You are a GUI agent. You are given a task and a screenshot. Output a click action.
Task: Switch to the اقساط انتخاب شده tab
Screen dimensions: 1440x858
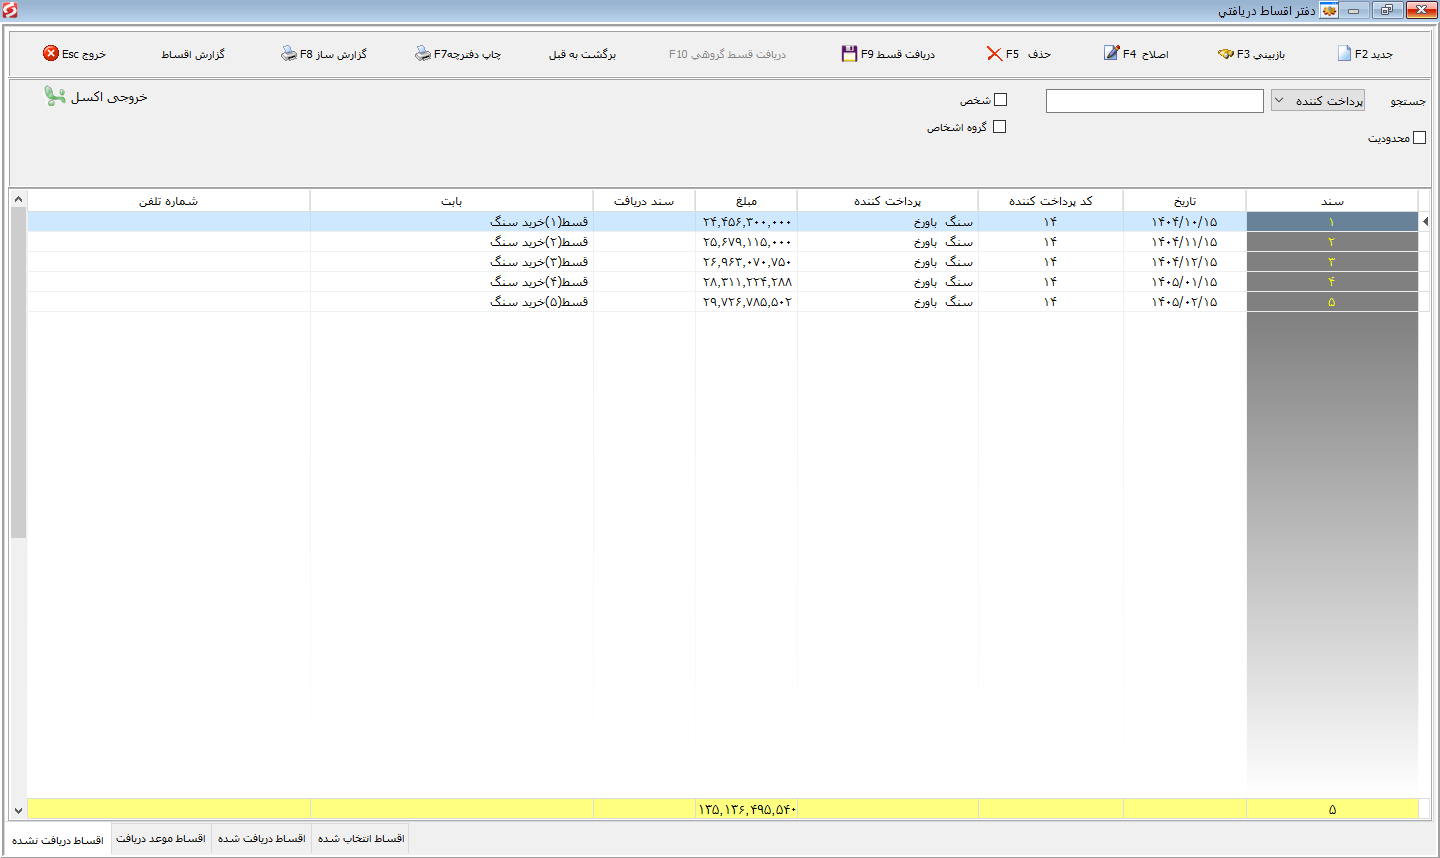(x=361, y=839)
